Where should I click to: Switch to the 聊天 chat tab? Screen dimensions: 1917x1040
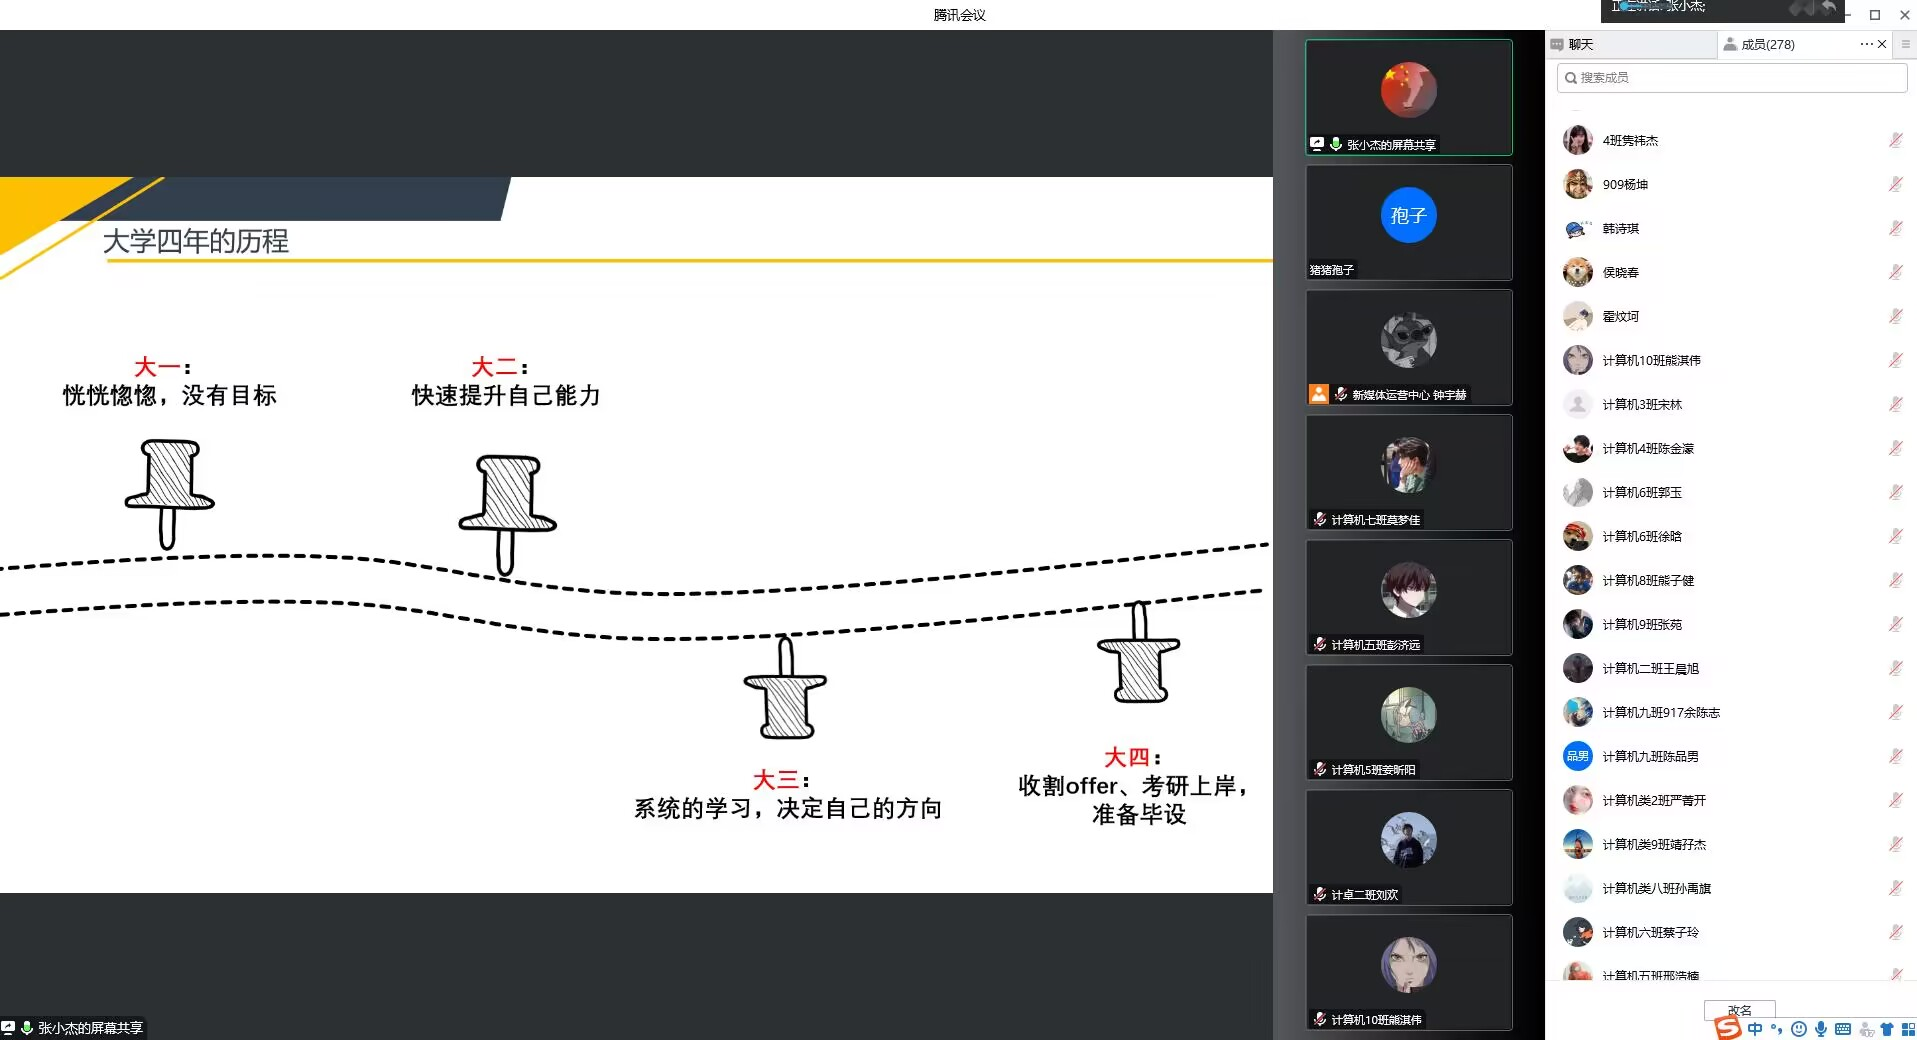pyautogui.click(x=1580, y=44)
